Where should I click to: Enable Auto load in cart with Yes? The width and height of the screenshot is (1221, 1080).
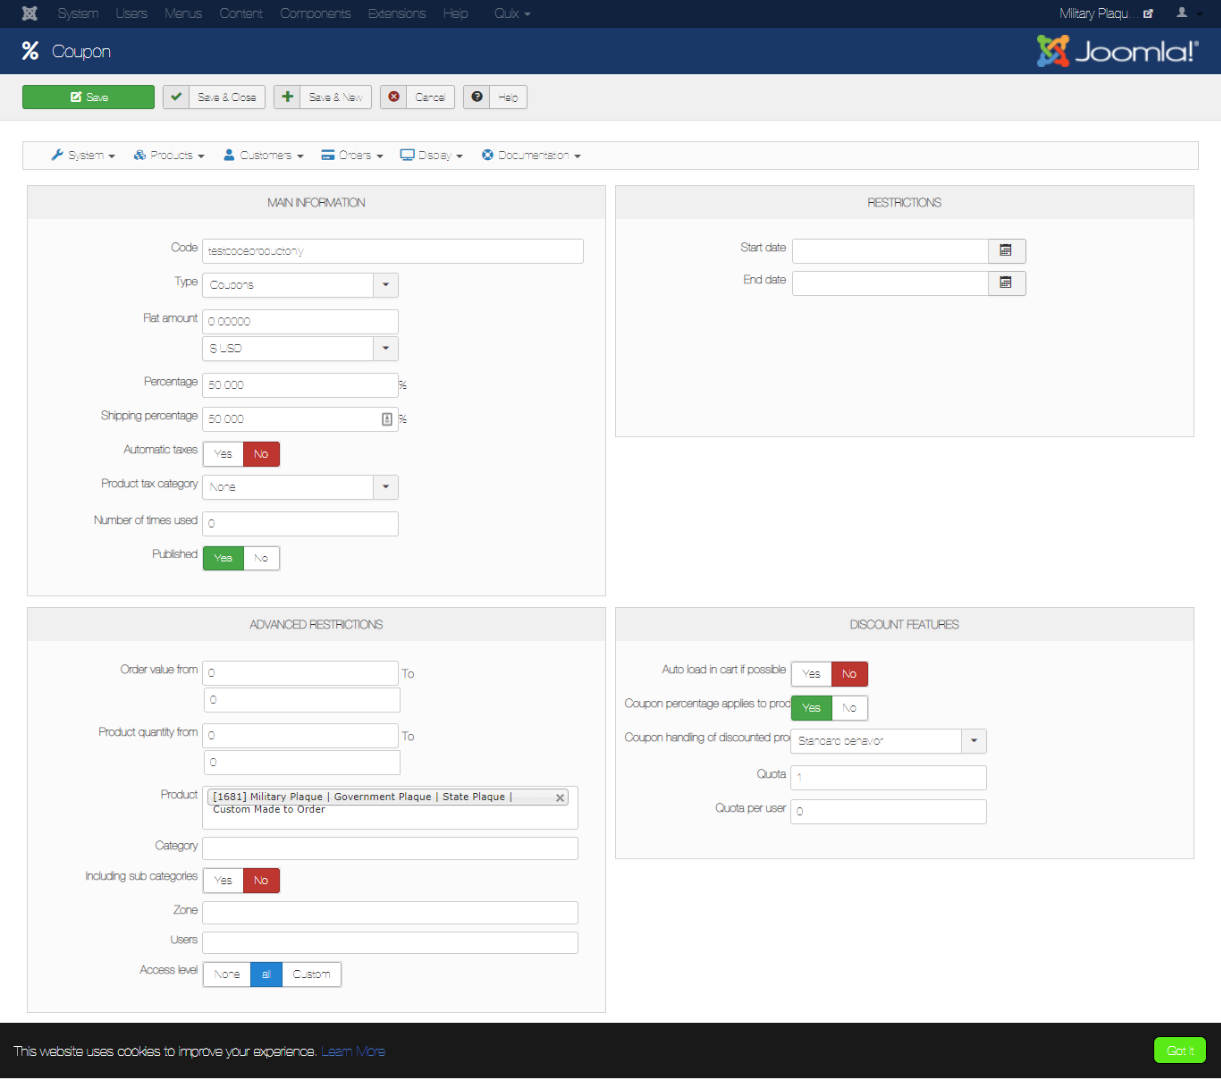[x=811, y=674]
